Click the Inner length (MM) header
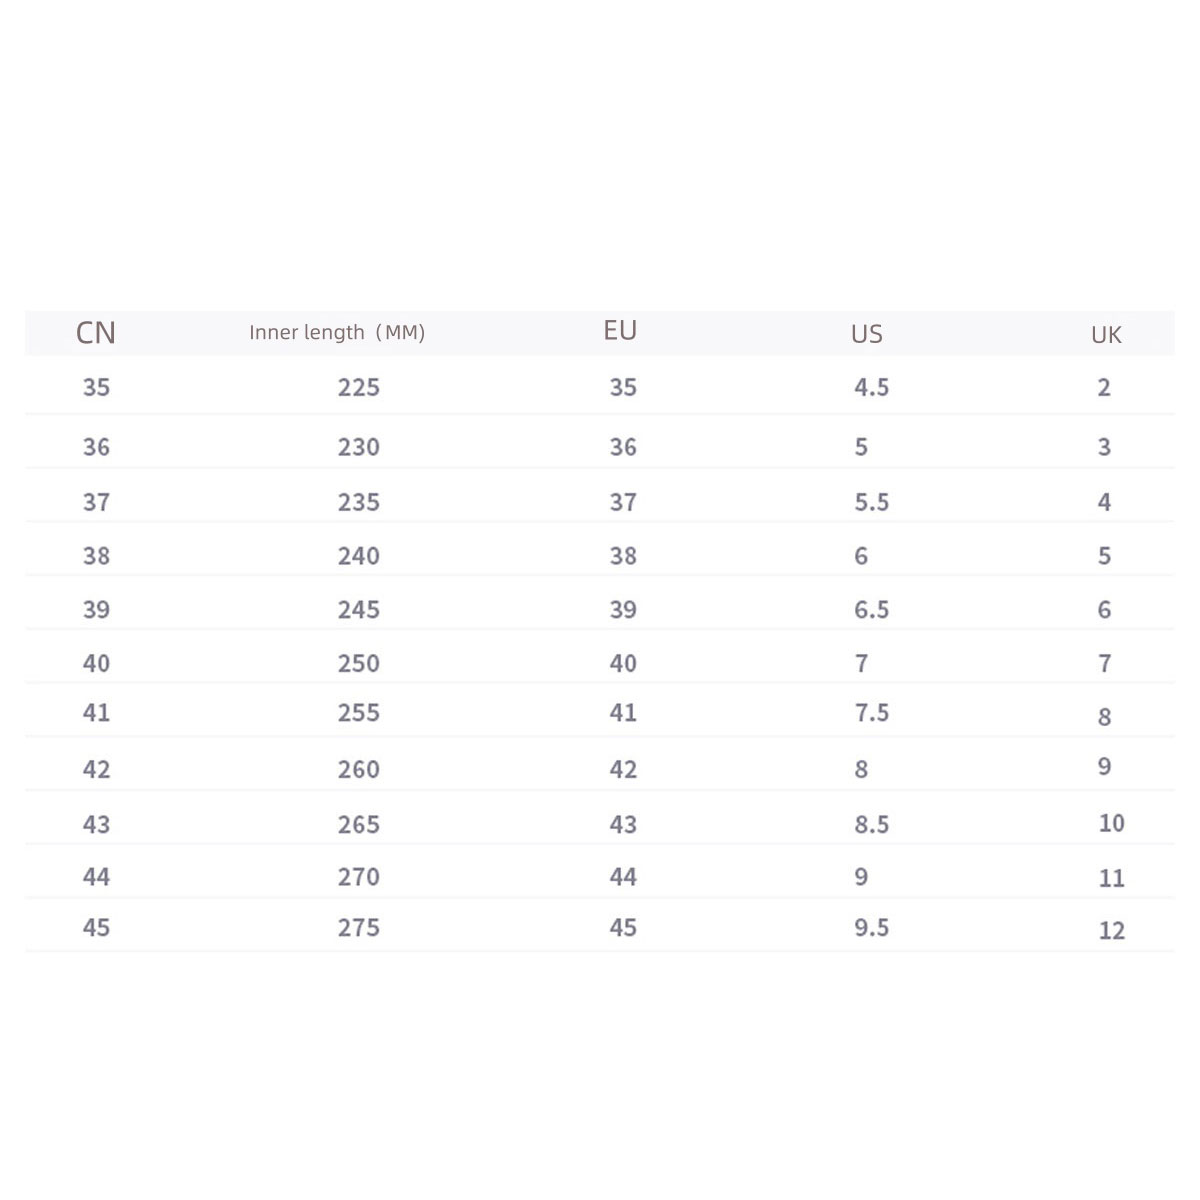 (337, 333)
